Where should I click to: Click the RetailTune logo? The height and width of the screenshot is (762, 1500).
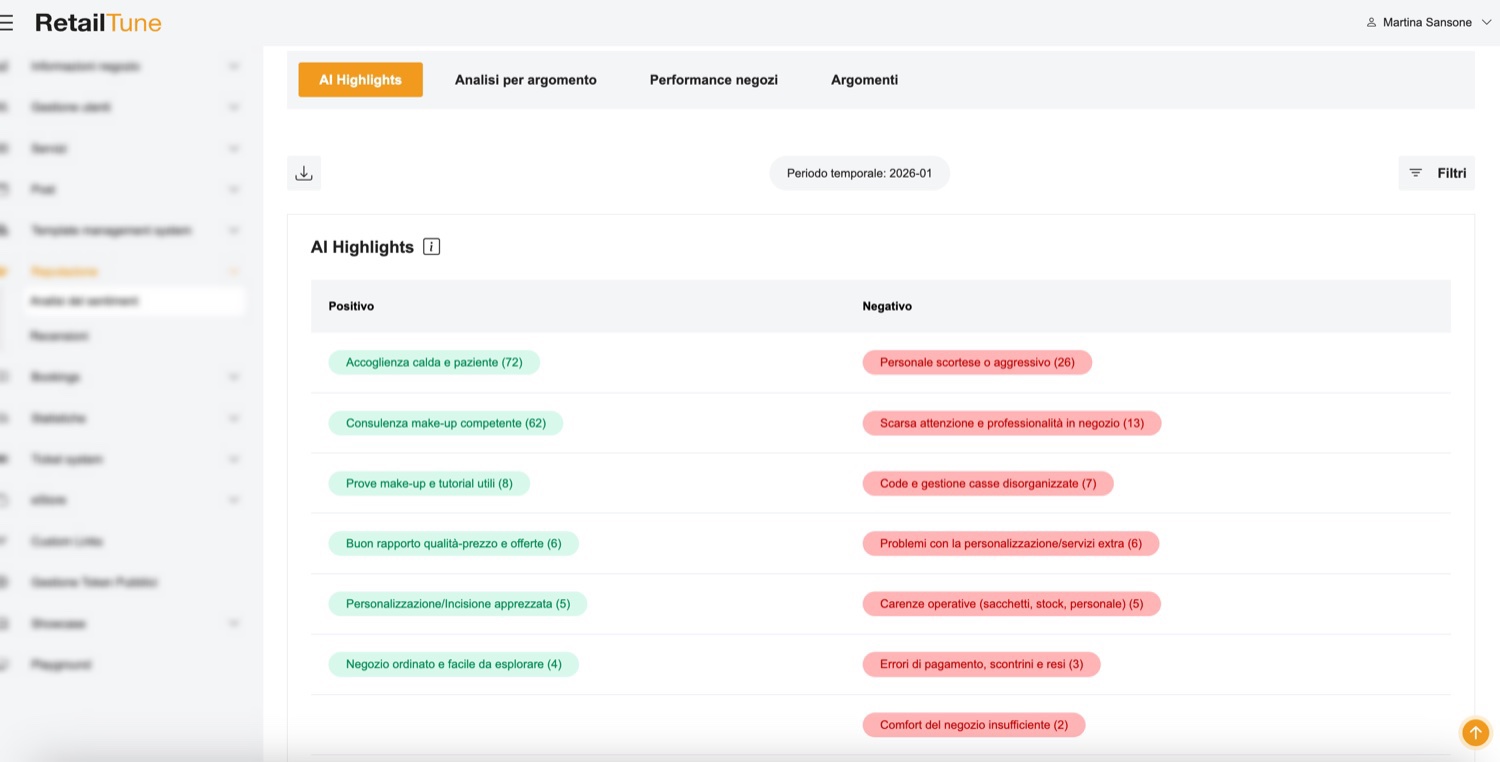tap(98, 22)
